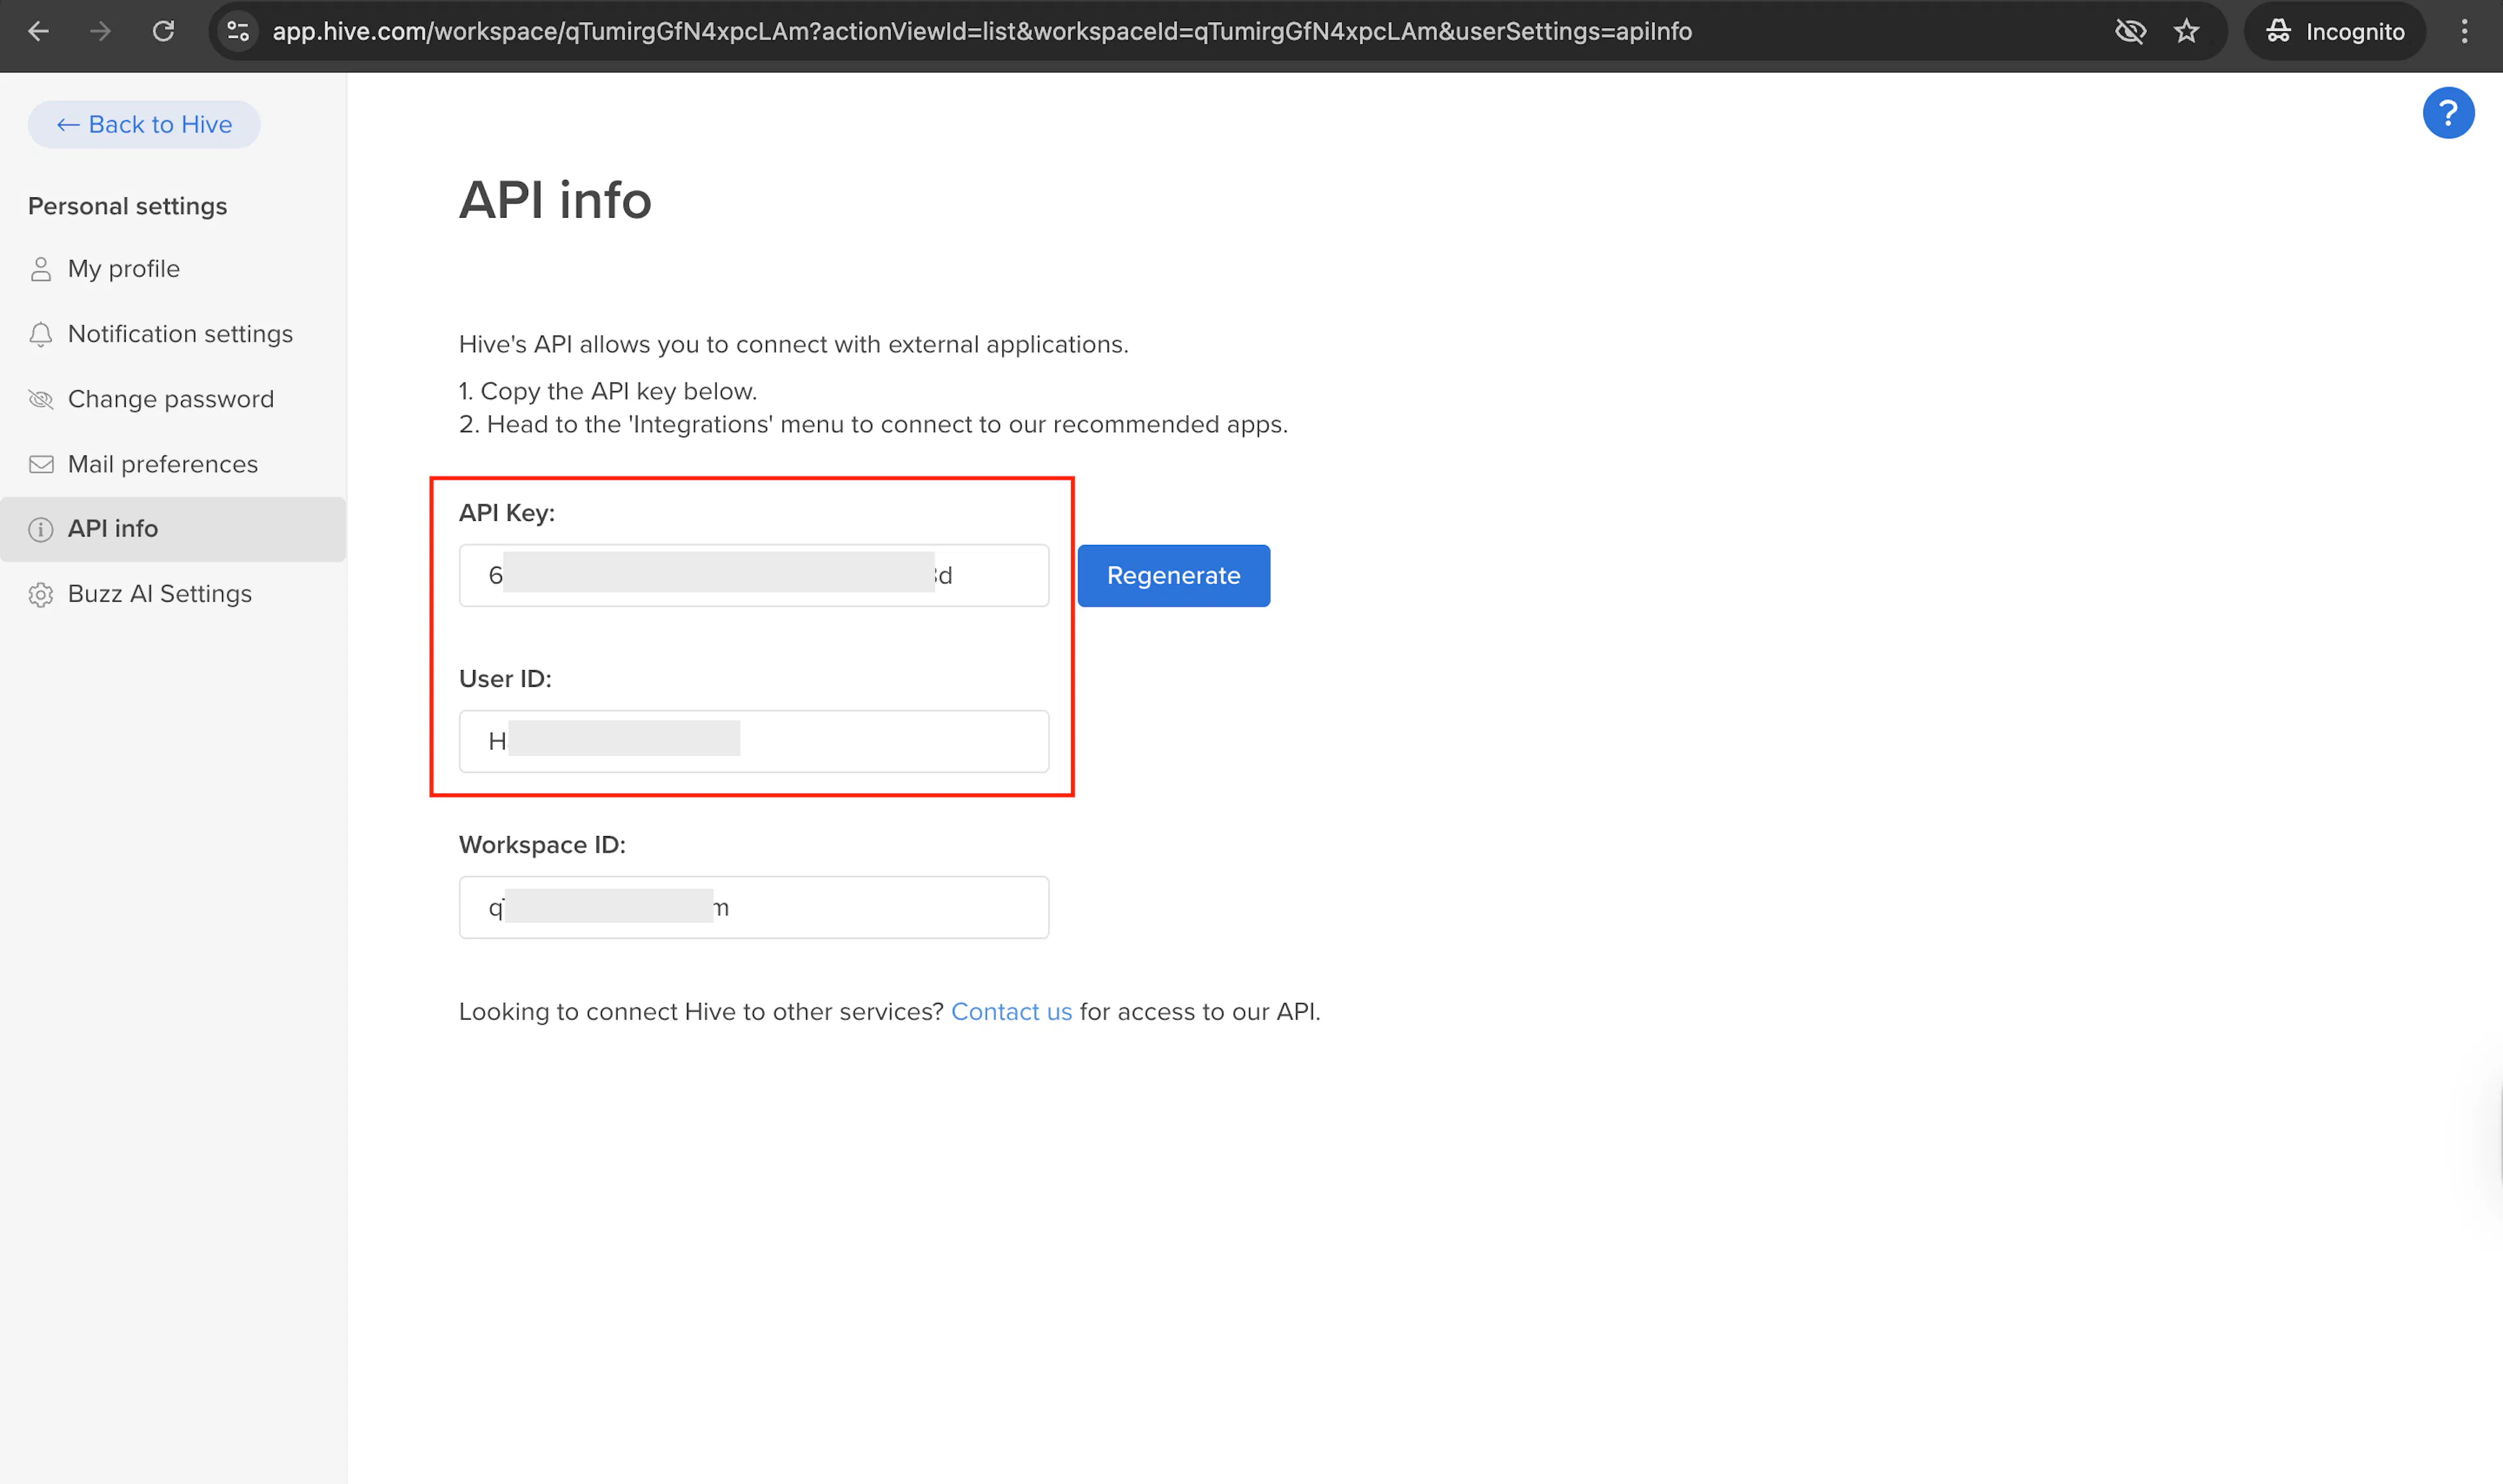Click the Regenerate button
The image size is (2503, 1484).
1173,575
